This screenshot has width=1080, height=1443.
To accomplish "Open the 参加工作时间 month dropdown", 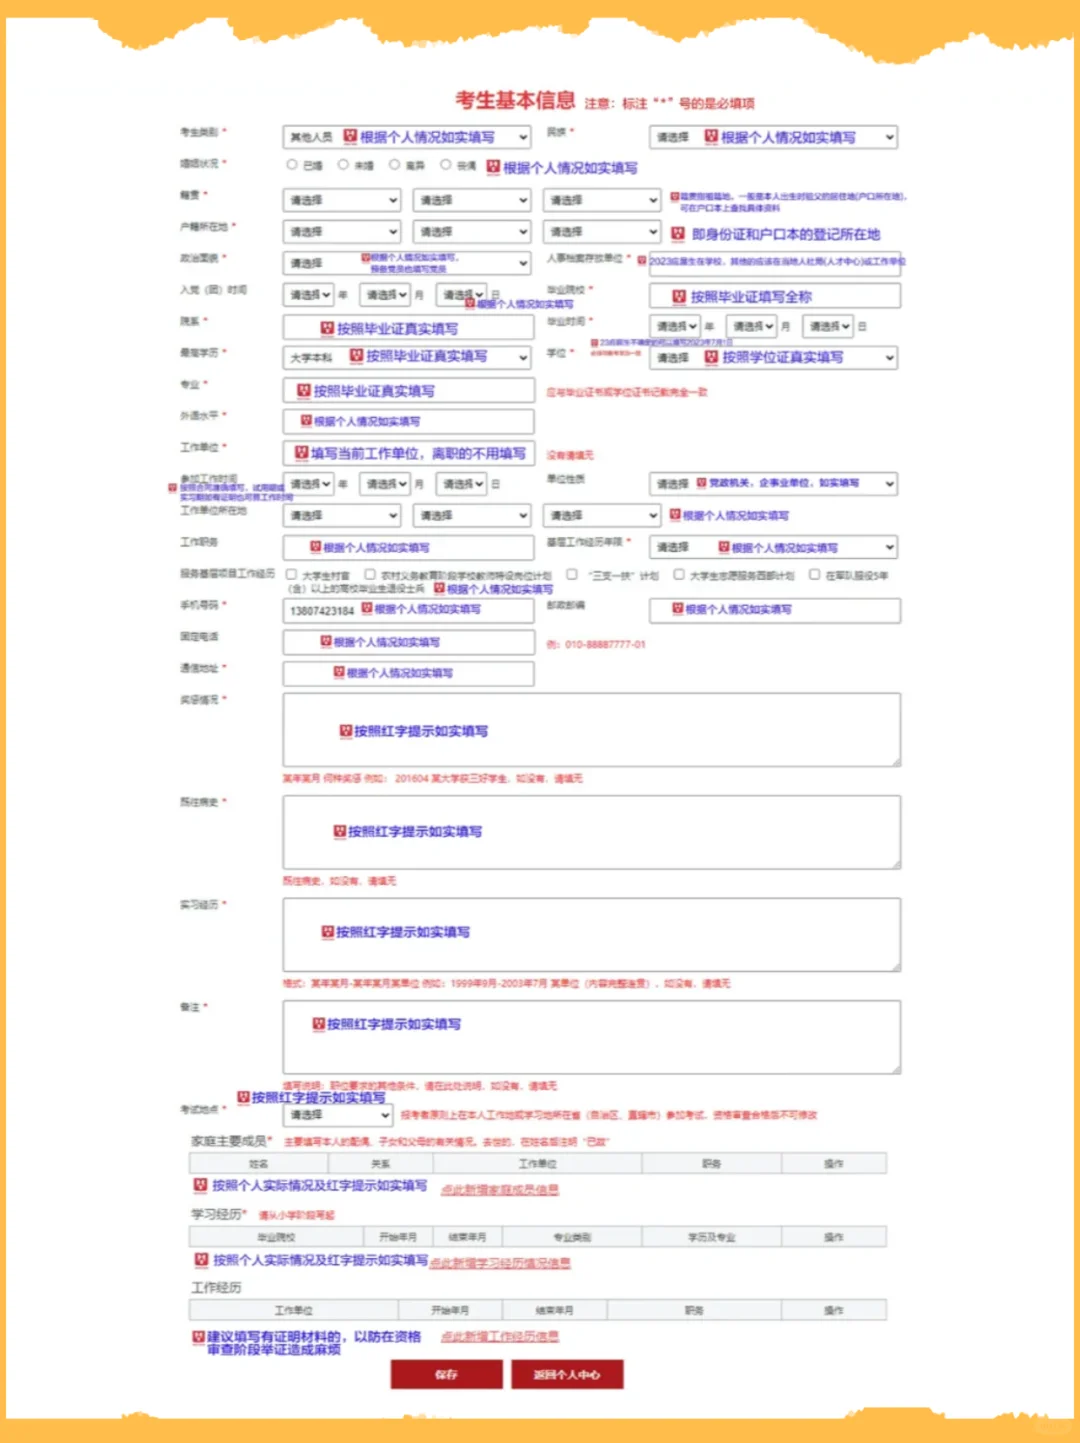I will (386, 484).
